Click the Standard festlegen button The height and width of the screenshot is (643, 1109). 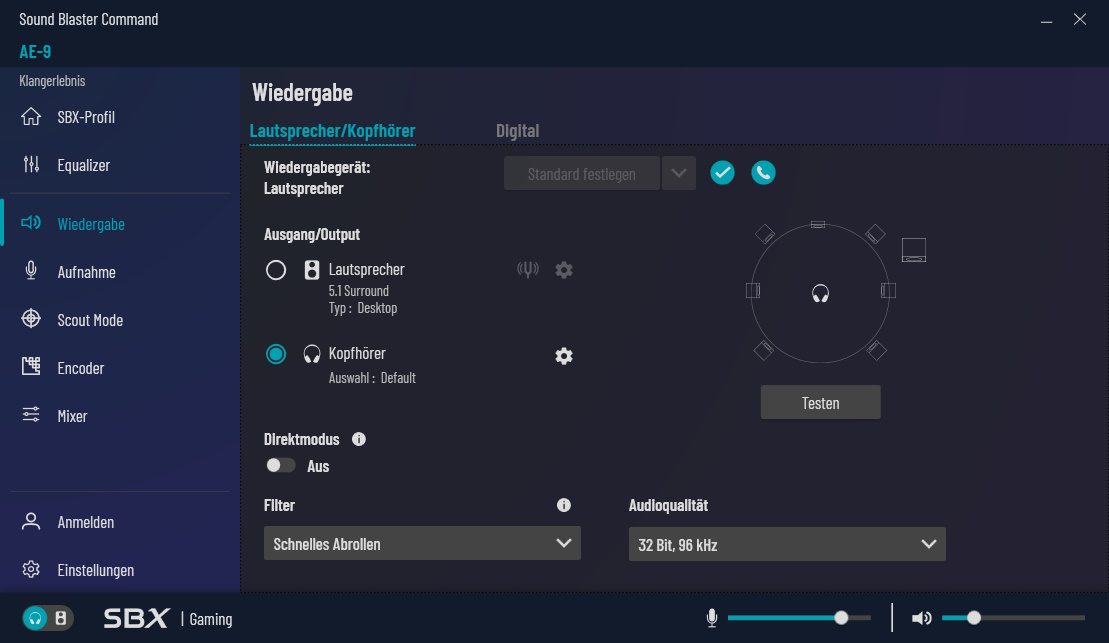point(581,173)
